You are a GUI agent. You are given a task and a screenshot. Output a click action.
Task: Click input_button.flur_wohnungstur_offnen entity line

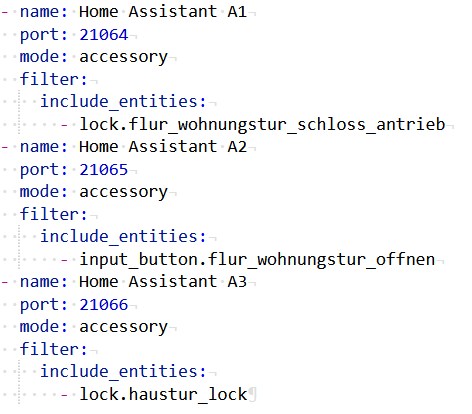257,259
